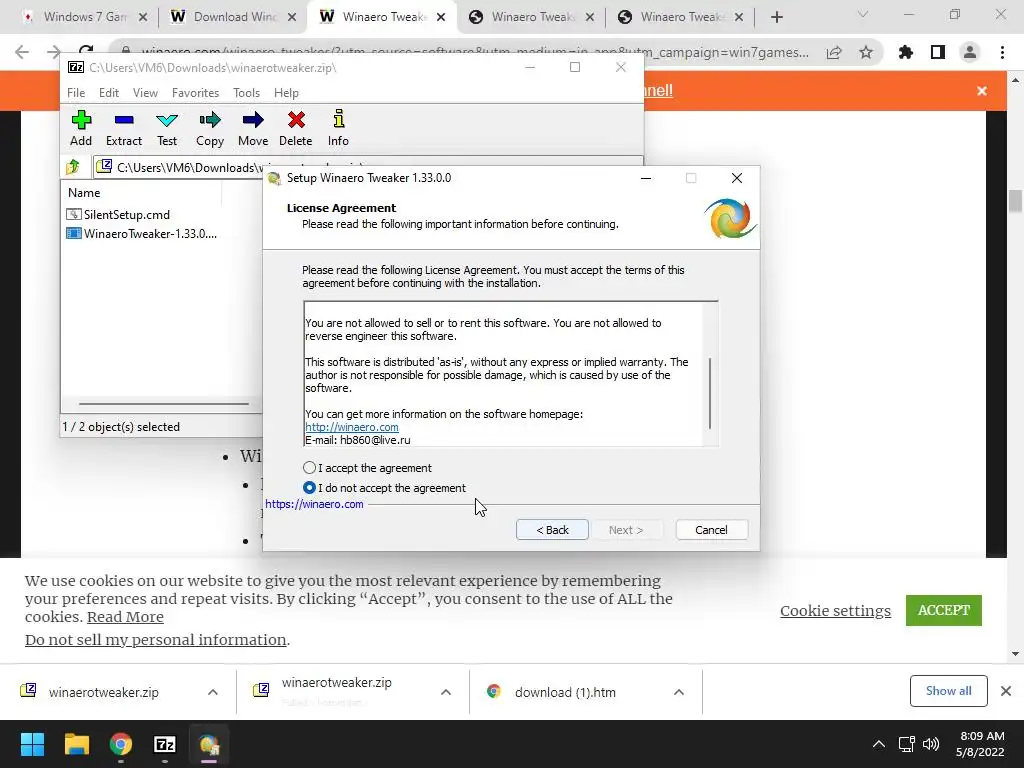This screenshot has height=768, width=1024.
Task: Share this page icon in address bar
Action: (x=834, y=52)
